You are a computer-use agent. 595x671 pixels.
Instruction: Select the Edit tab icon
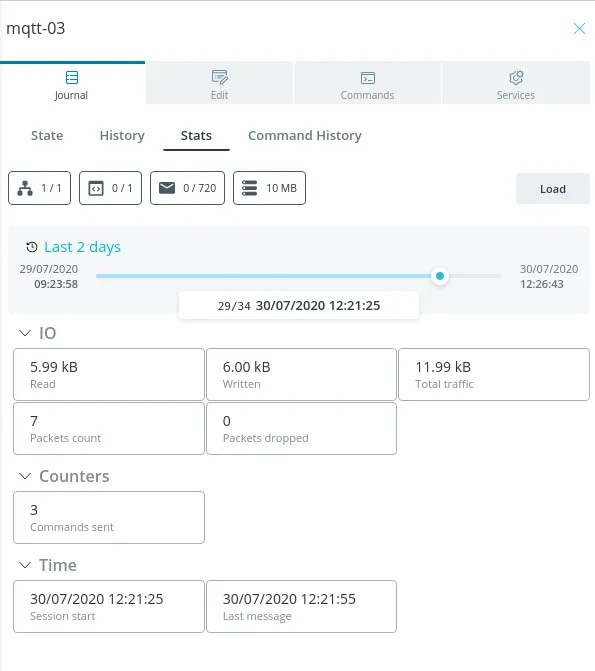(220, 77)
